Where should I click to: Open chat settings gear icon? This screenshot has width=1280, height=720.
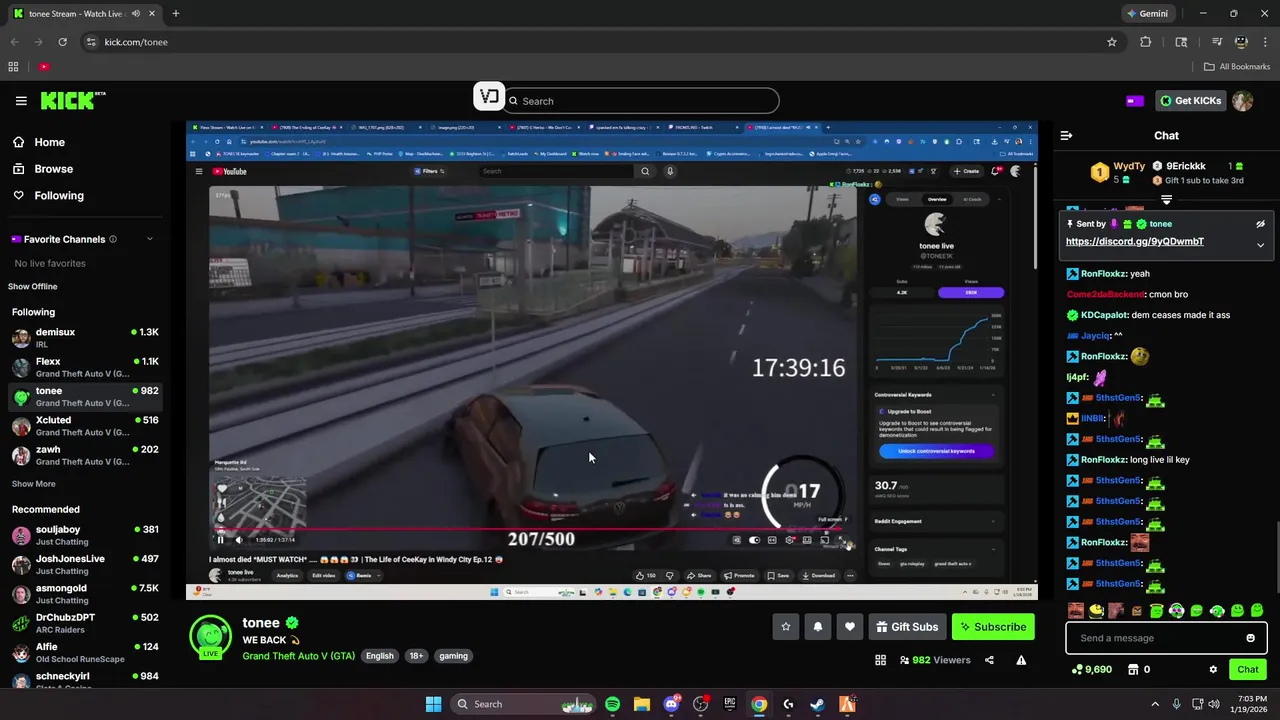1213,669
